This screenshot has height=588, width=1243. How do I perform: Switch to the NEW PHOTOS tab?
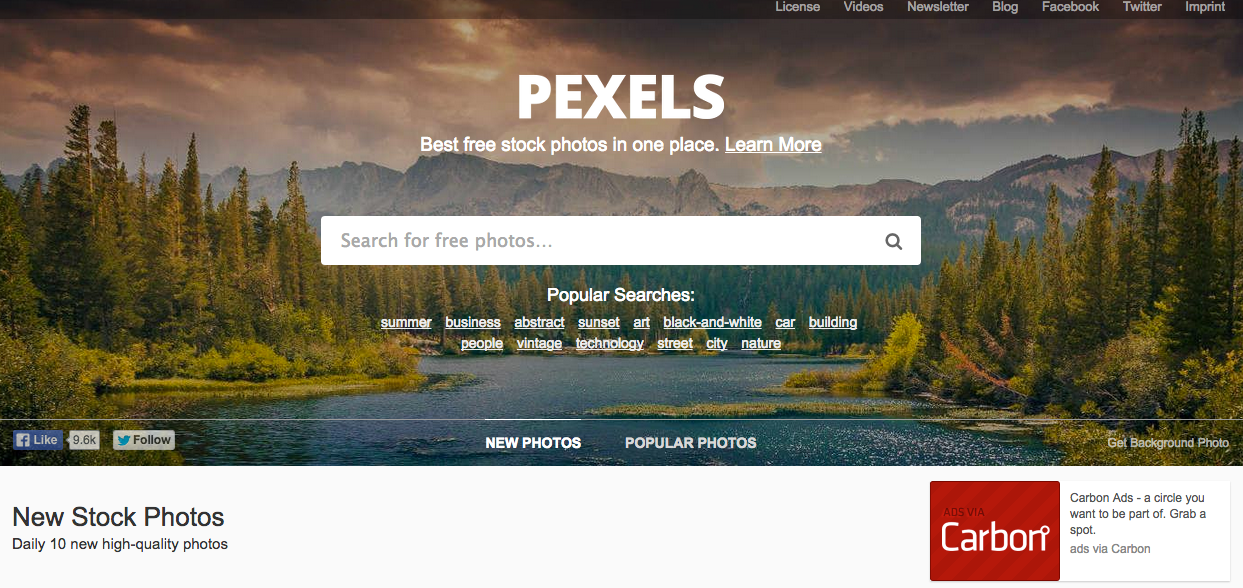pos(533,443)
